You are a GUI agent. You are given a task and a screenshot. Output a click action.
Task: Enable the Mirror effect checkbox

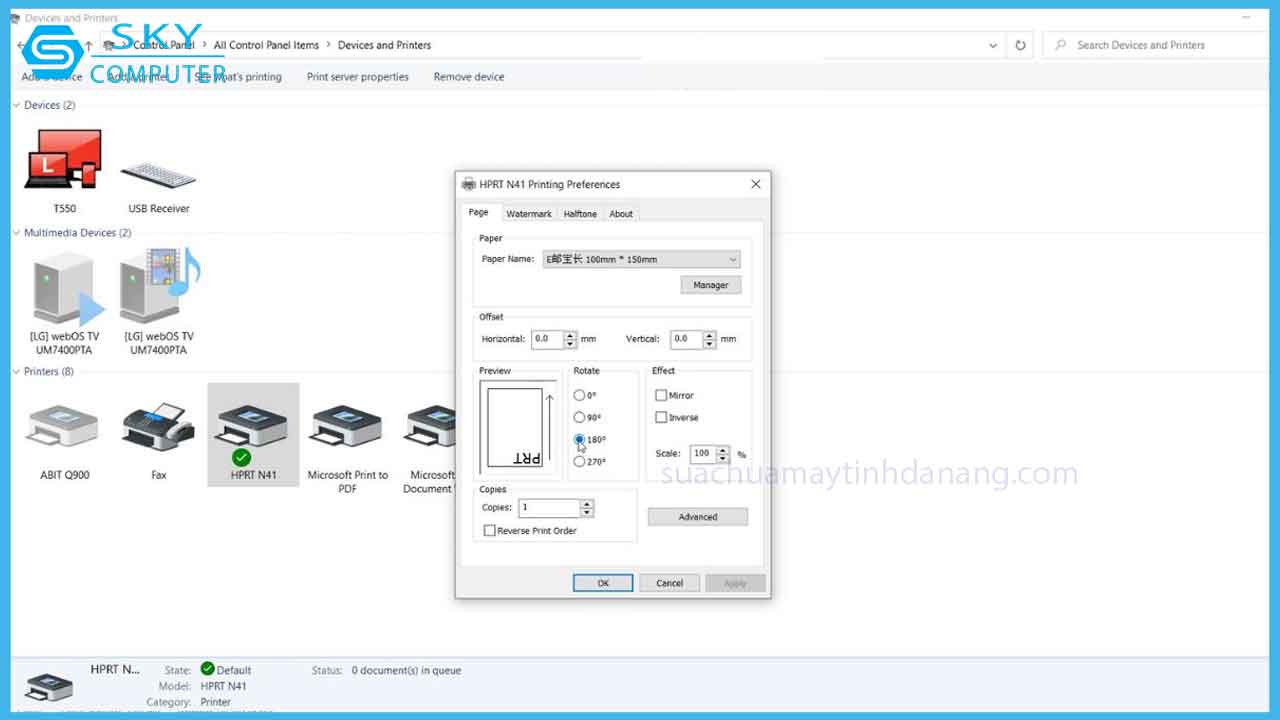tap(661, 396)
